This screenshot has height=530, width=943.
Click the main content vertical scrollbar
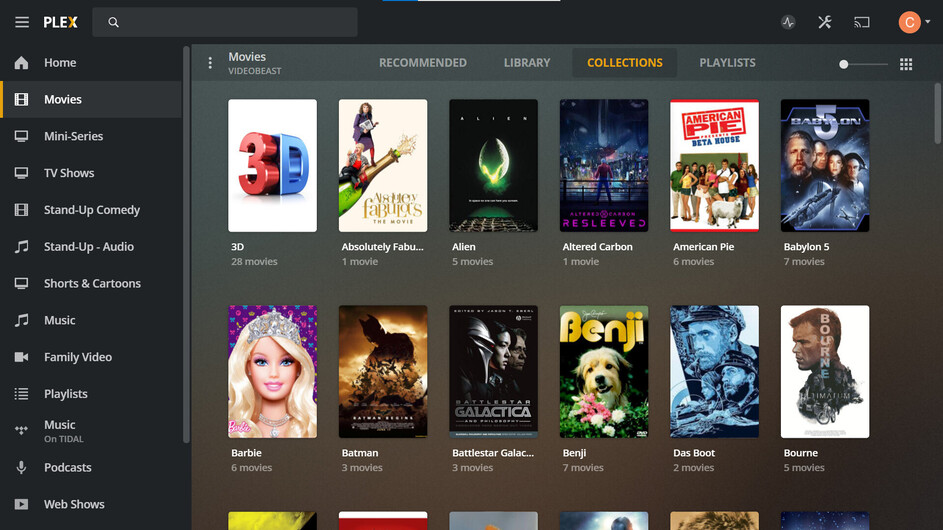pyautogui.click(x=938, y=113)
